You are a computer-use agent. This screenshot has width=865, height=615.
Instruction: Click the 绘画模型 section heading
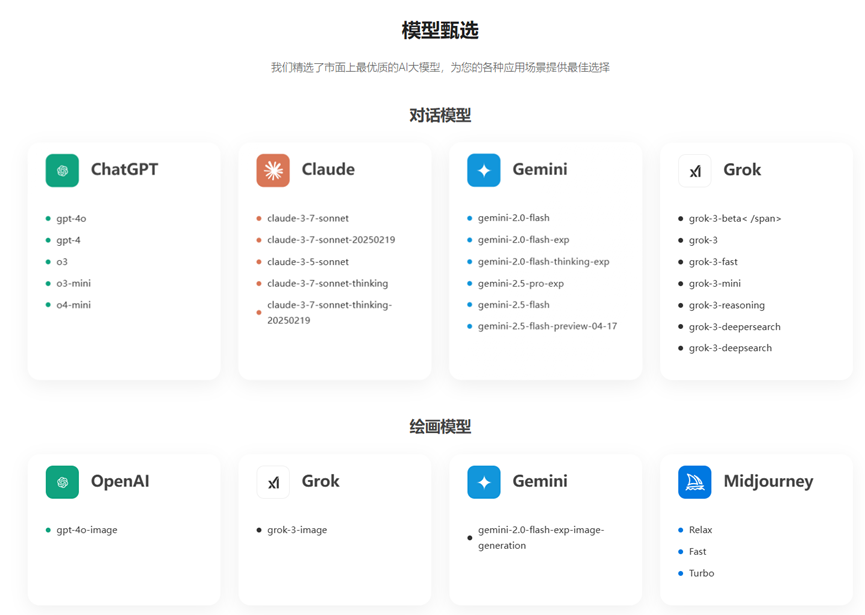[x=440, y=426]
